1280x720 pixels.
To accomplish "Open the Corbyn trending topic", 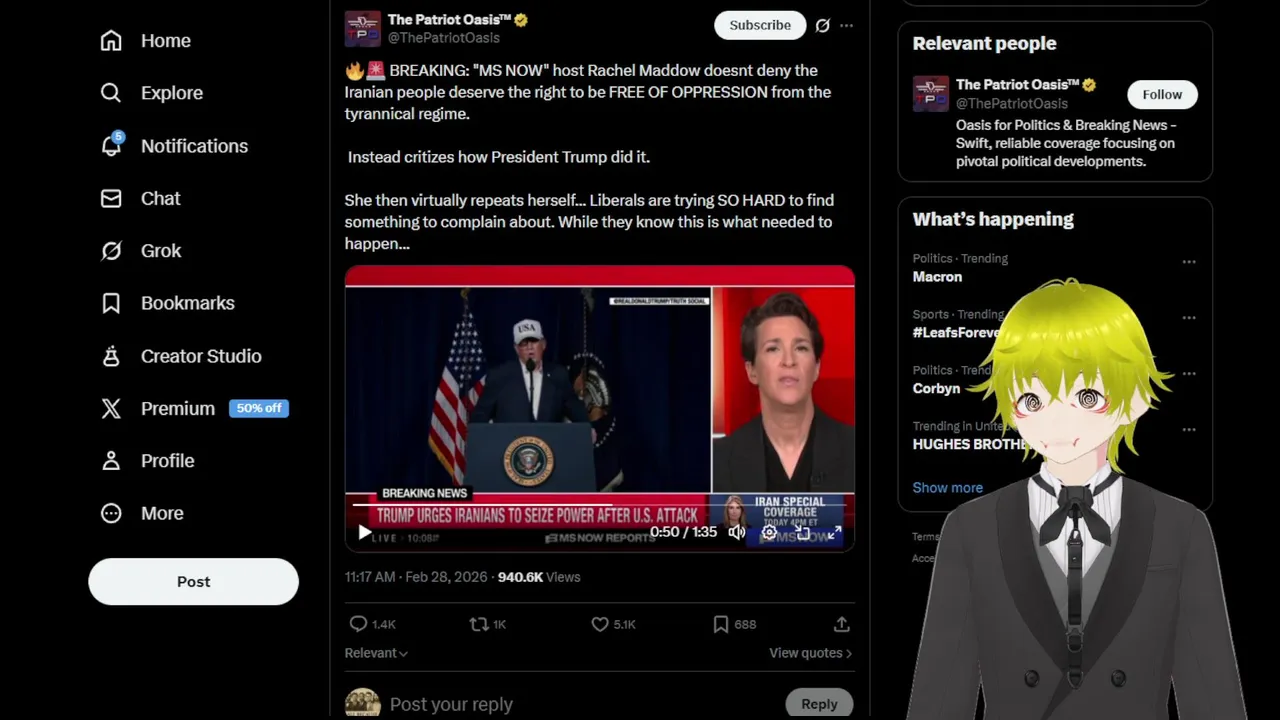I will click(936, 388).
